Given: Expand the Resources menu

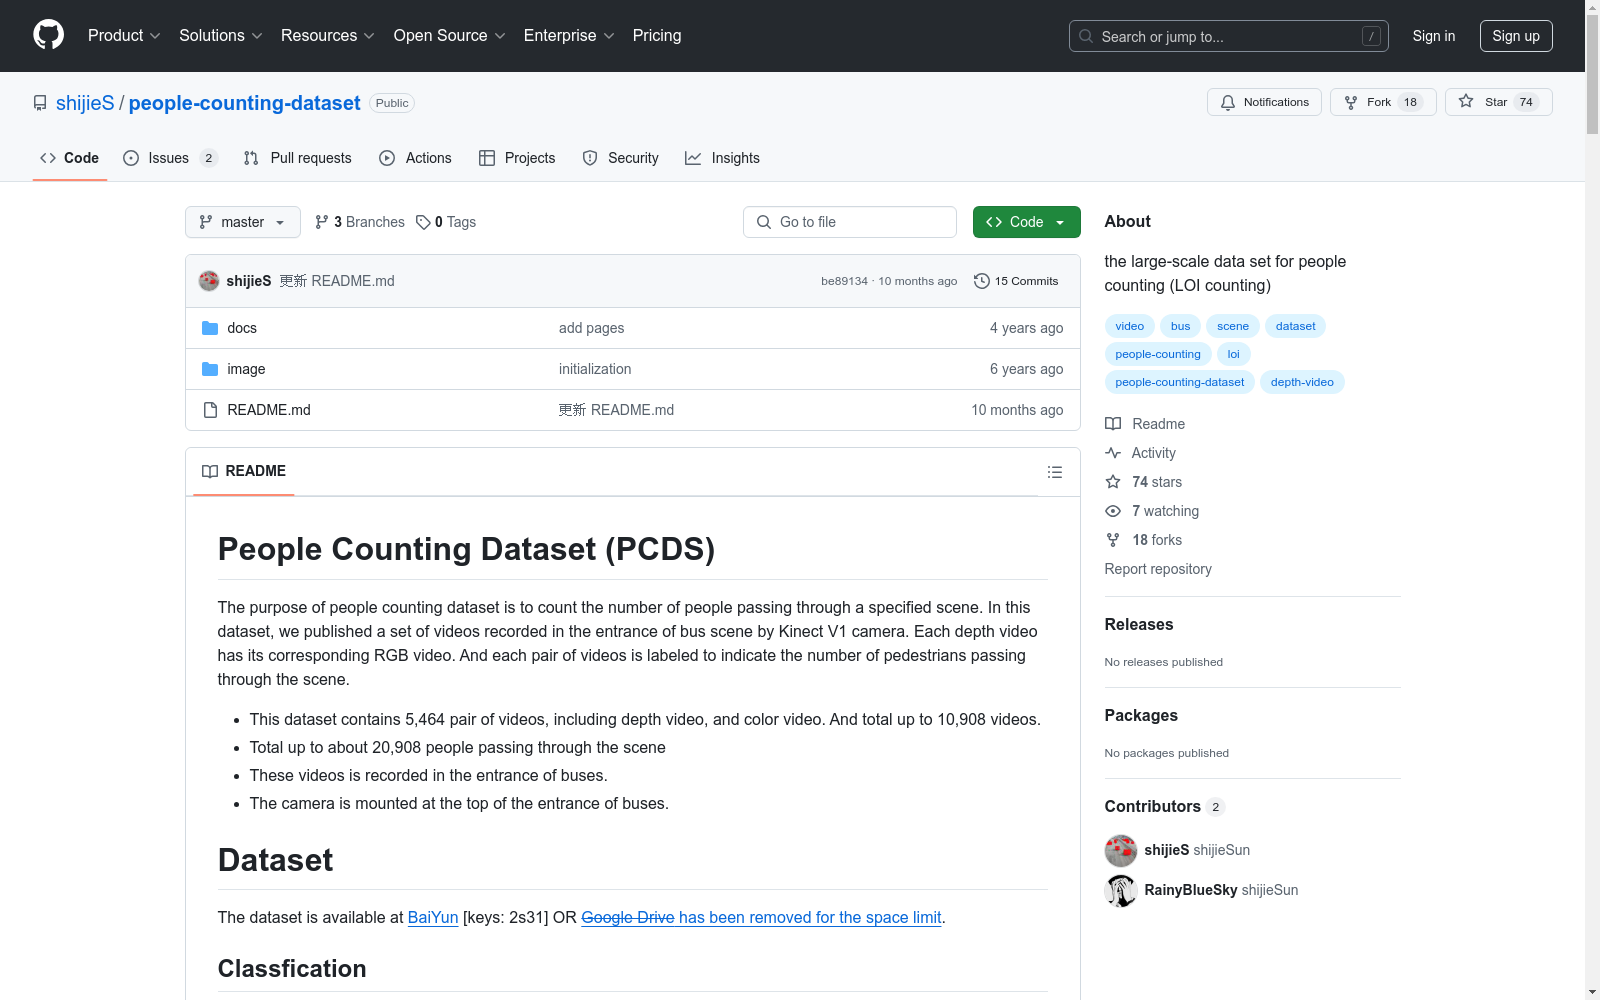Looking at the screenshot, I should [328, 35].
